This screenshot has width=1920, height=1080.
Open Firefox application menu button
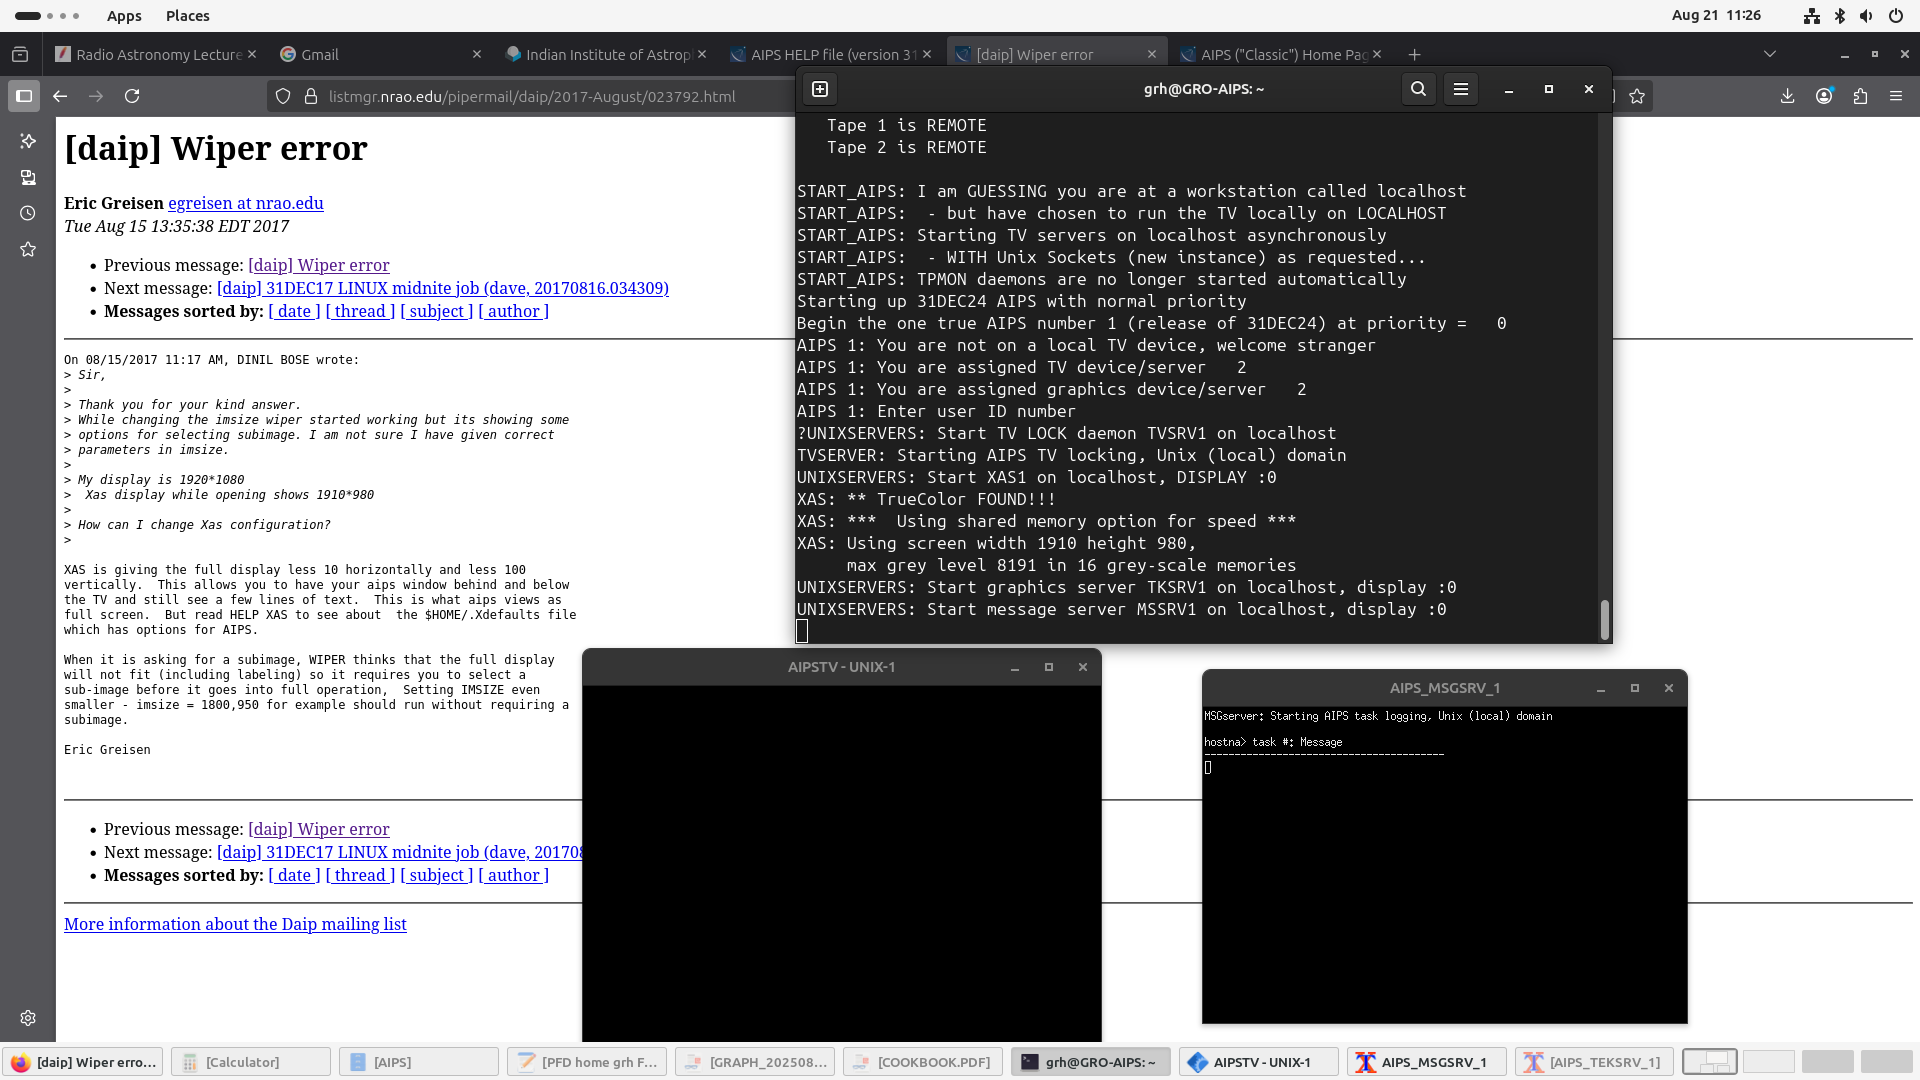click(x=1896, y=96)
